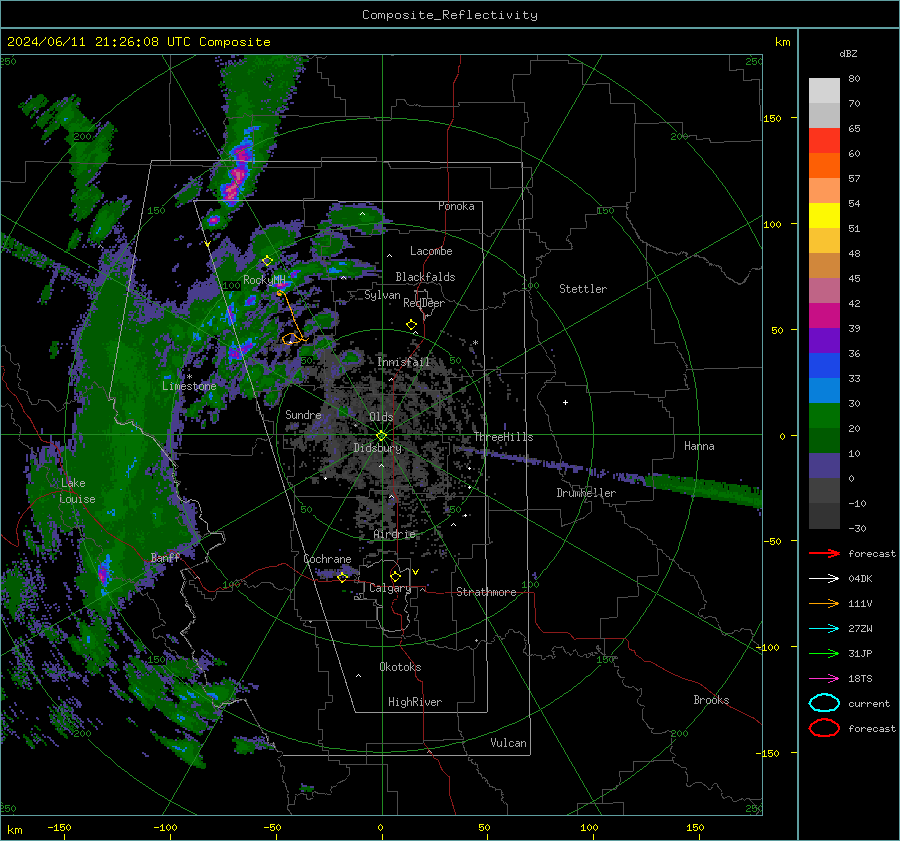Click the Blackfalds label

[425, 277]
